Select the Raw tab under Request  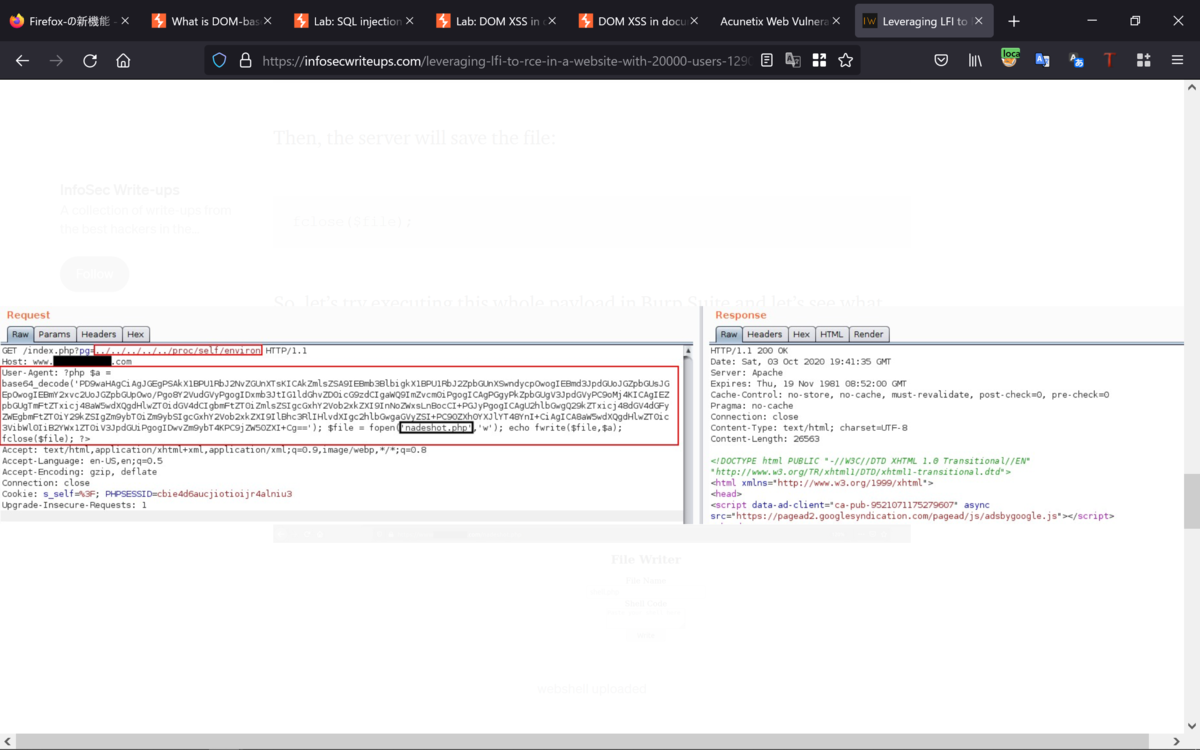(x=20, y=334)
